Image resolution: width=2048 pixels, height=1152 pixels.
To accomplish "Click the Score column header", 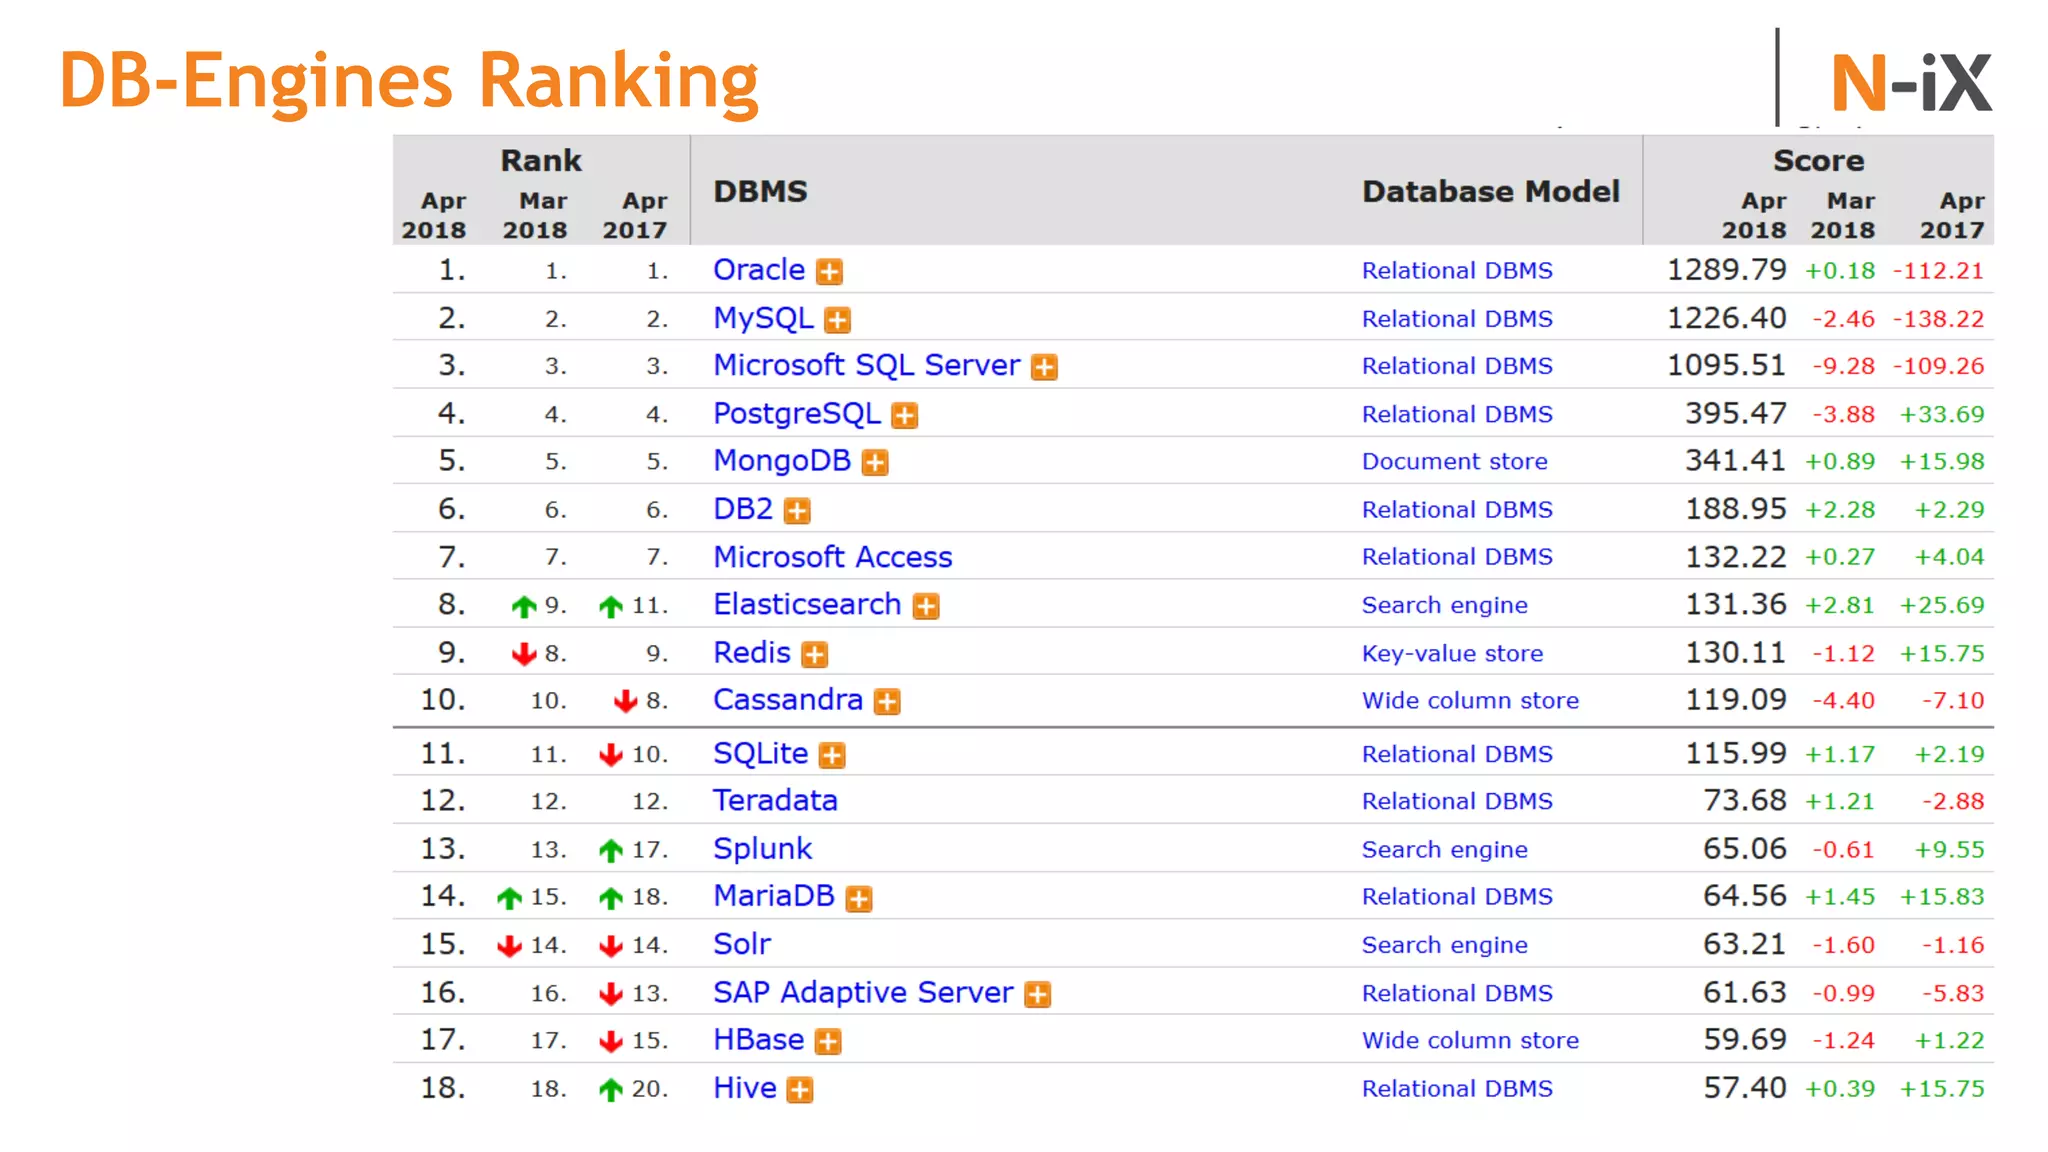I will point(1818,160).
